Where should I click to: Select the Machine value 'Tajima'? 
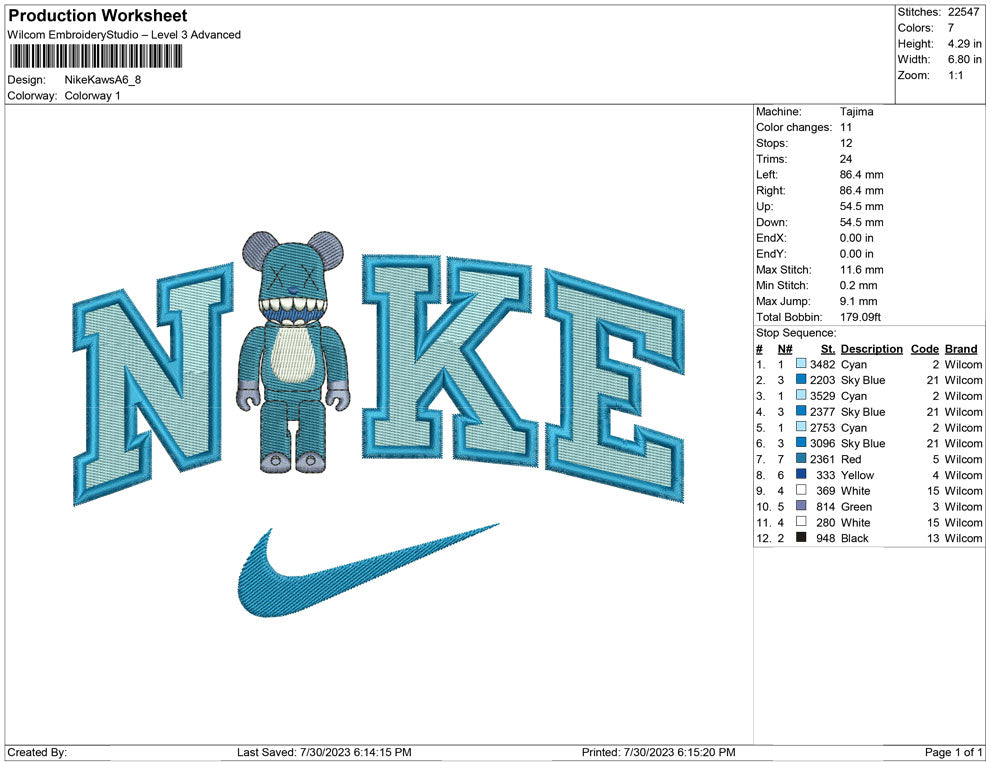857,112
